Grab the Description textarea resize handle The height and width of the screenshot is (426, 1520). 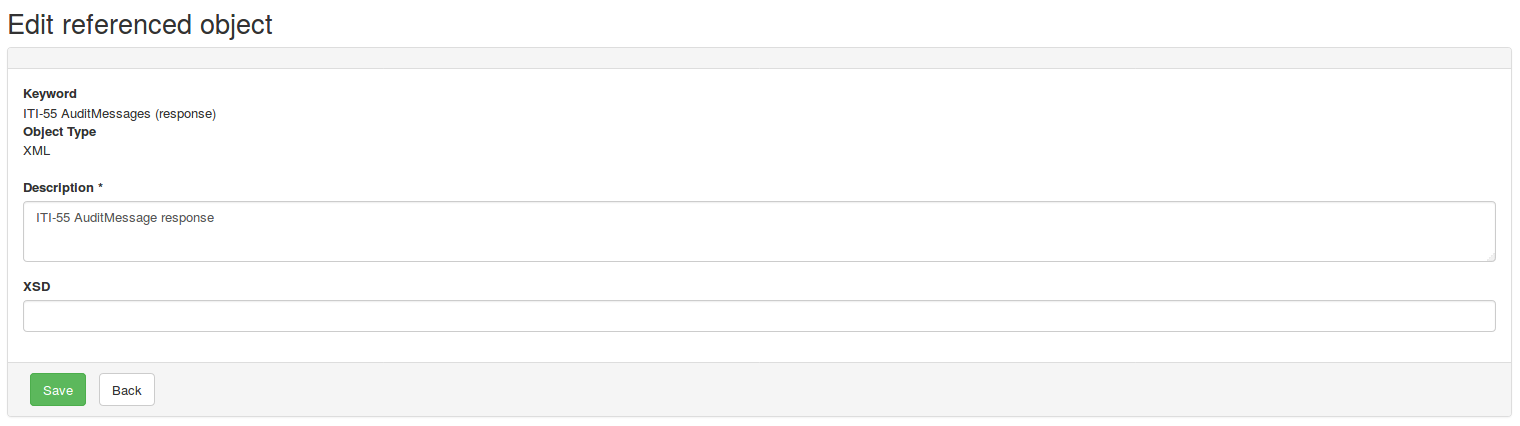[1490, 257]
